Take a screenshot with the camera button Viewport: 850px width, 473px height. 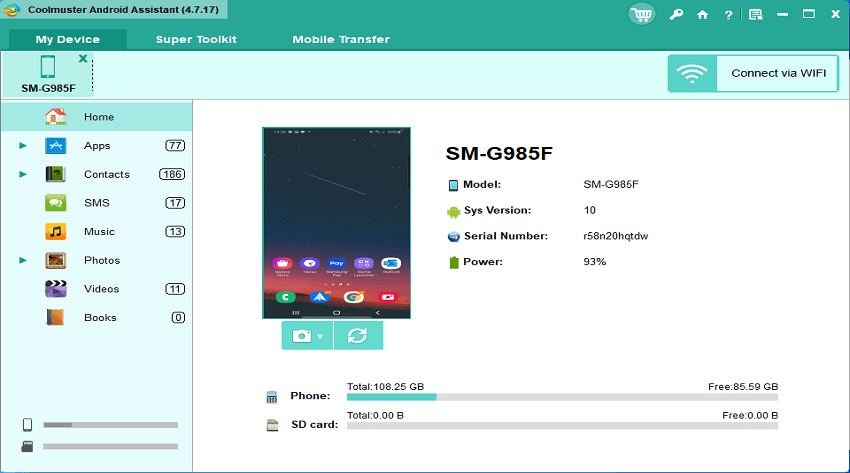pos(302,336)
